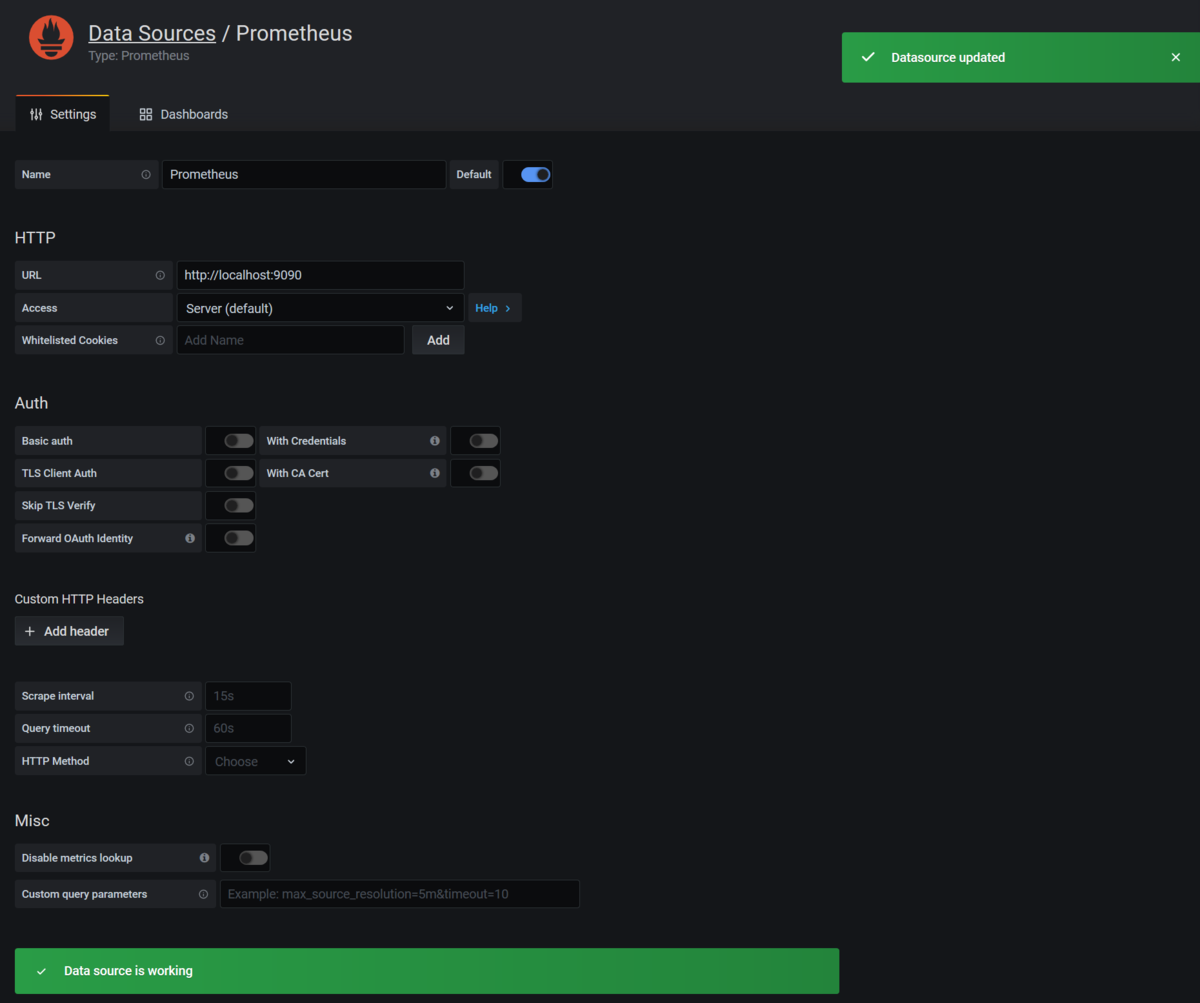The height and width of the screenshot is (1003, 1200).
Task: Enable the TLS Client Auth toggle
Action: tap(238, 473)
